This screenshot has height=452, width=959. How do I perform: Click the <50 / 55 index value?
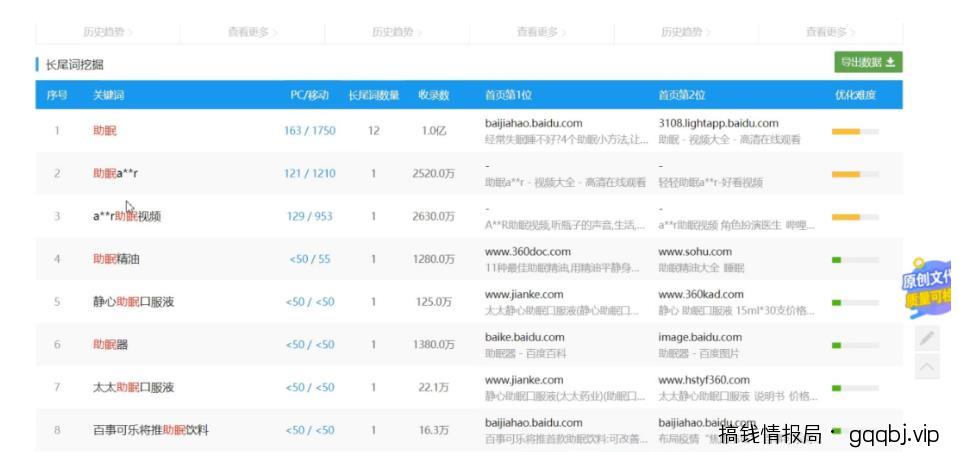(x=309, y=259)
